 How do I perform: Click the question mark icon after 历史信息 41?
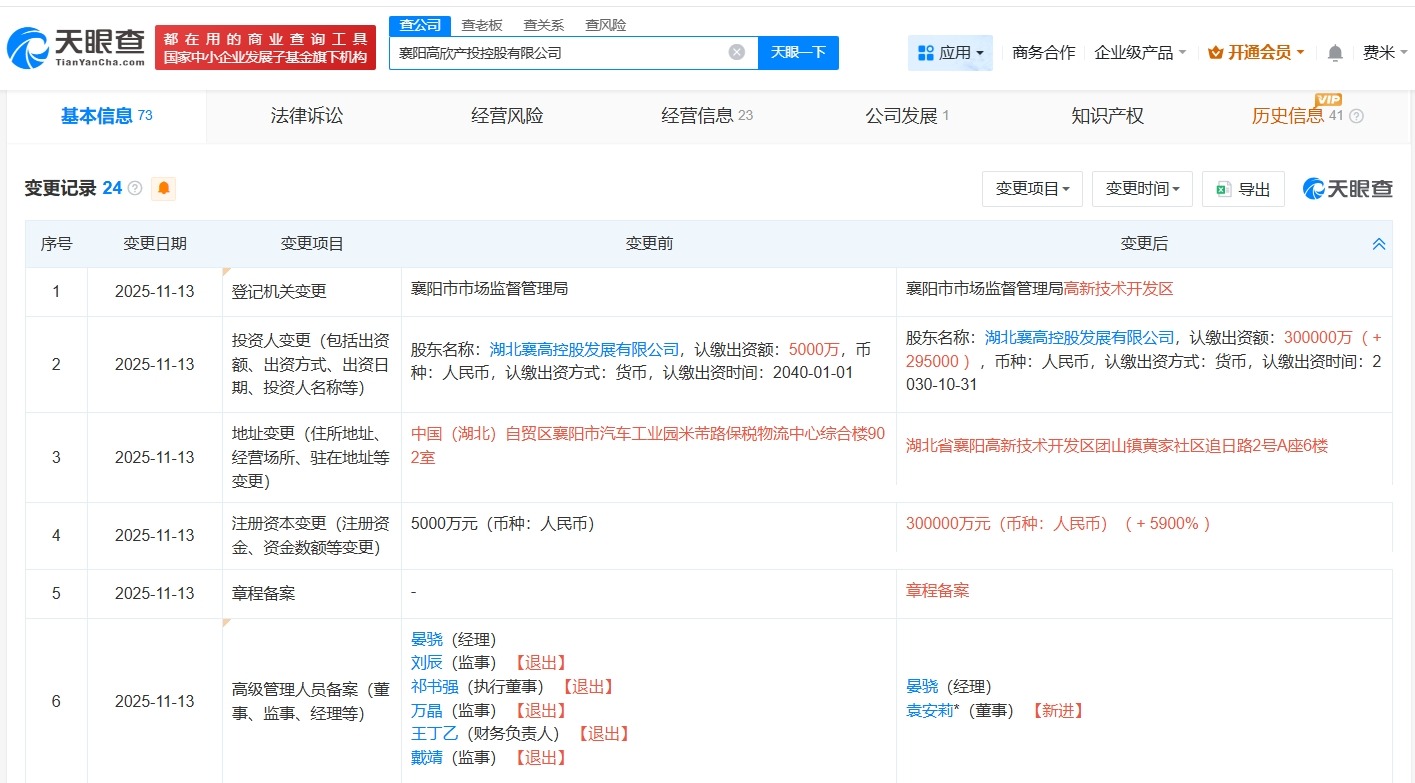point(1355,115)
